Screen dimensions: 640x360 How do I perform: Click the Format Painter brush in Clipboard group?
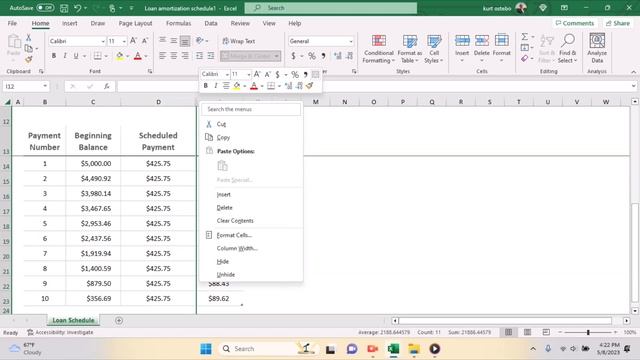tap(29, 60)
